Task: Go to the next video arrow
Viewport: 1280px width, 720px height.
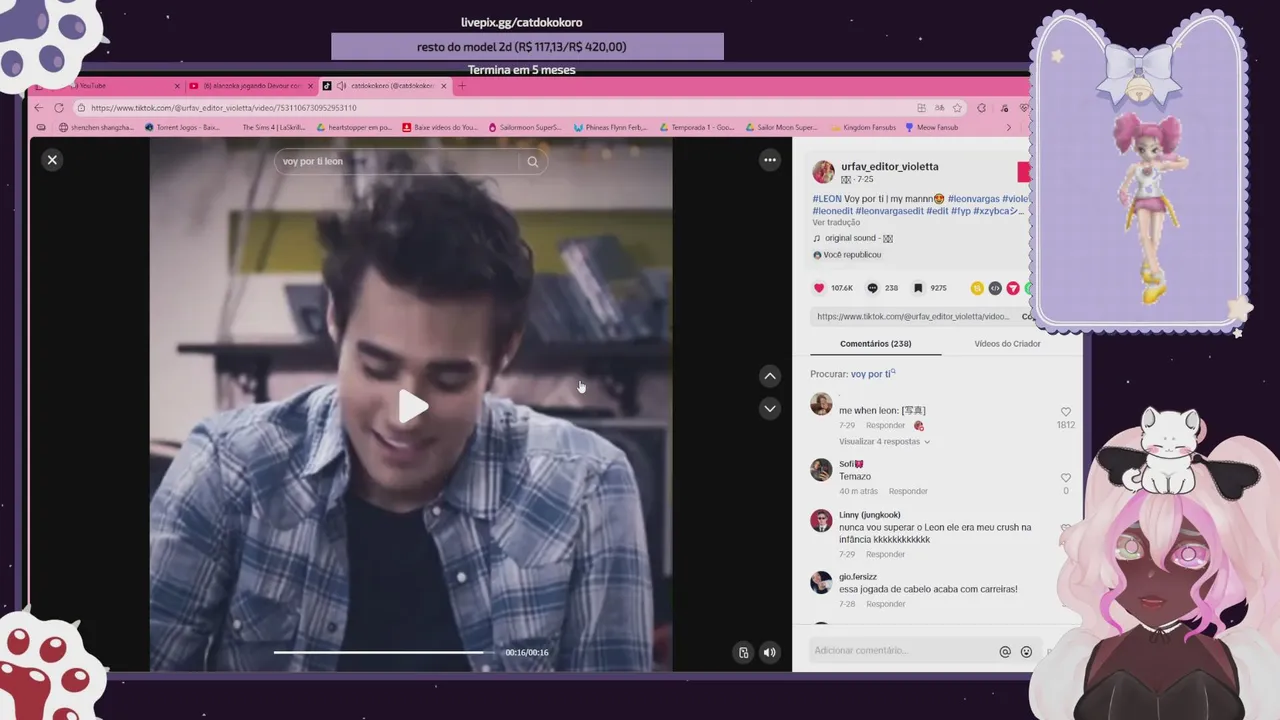Action: pos(769,408)
